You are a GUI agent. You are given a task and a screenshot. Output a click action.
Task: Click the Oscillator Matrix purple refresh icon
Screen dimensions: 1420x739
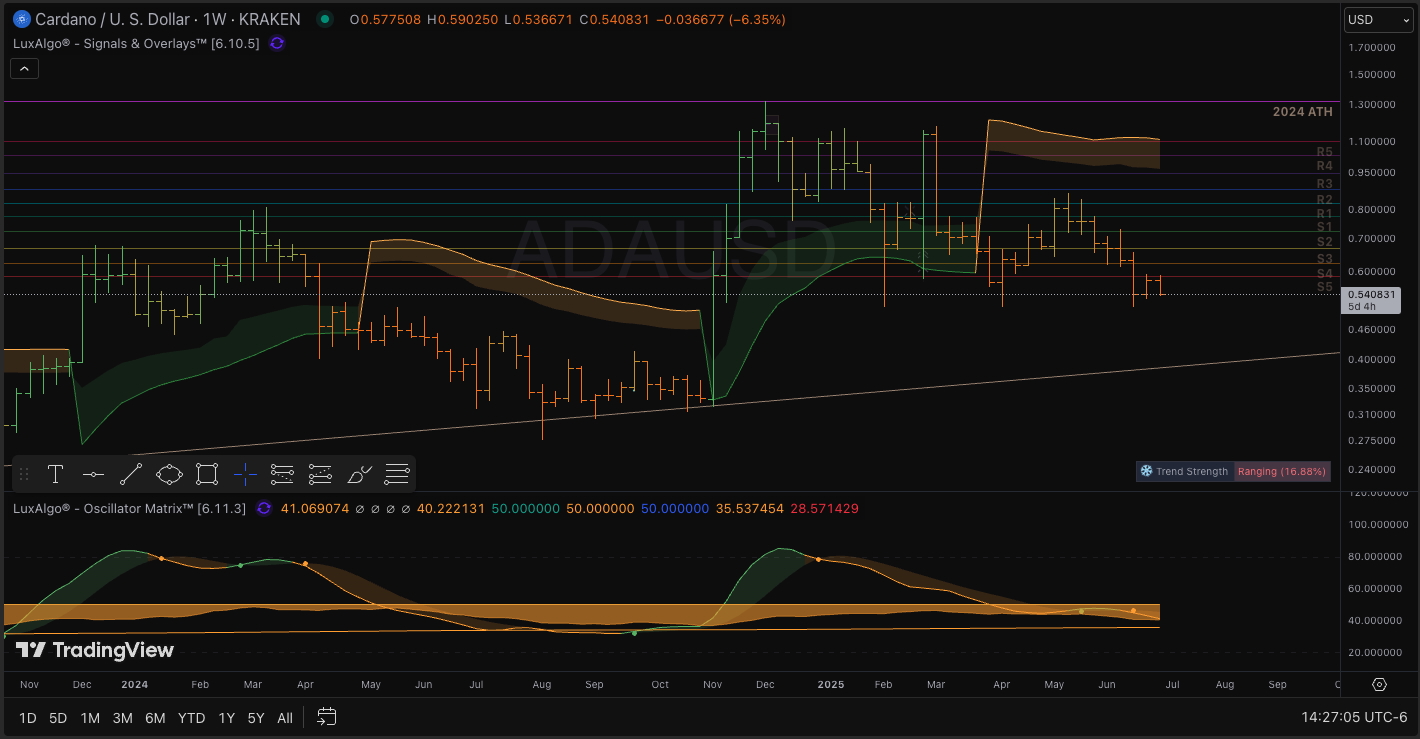coord(264,508)
